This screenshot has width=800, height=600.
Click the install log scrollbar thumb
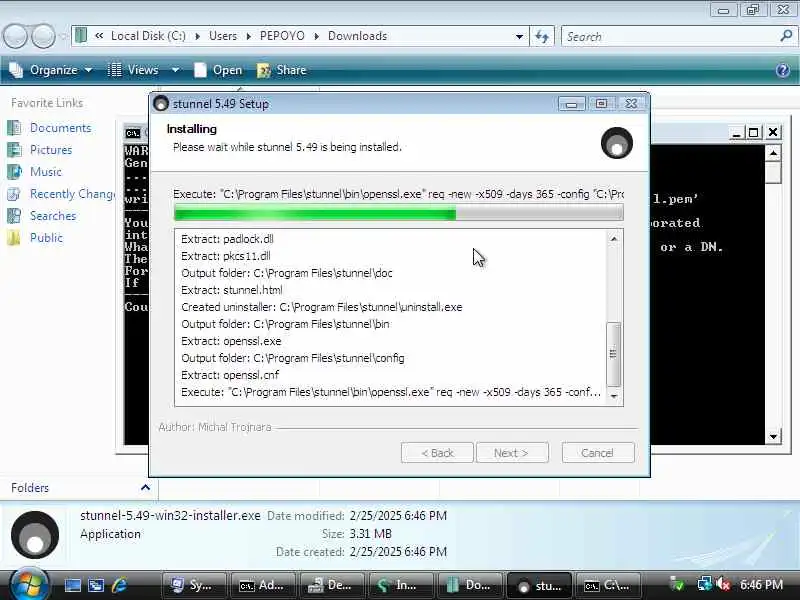pyautogui.click(x=613, y=354)
